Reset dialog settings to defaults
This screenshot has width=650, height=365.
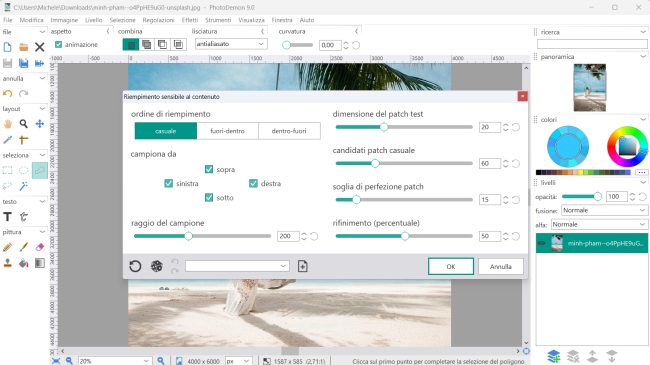tap(135, 266)
